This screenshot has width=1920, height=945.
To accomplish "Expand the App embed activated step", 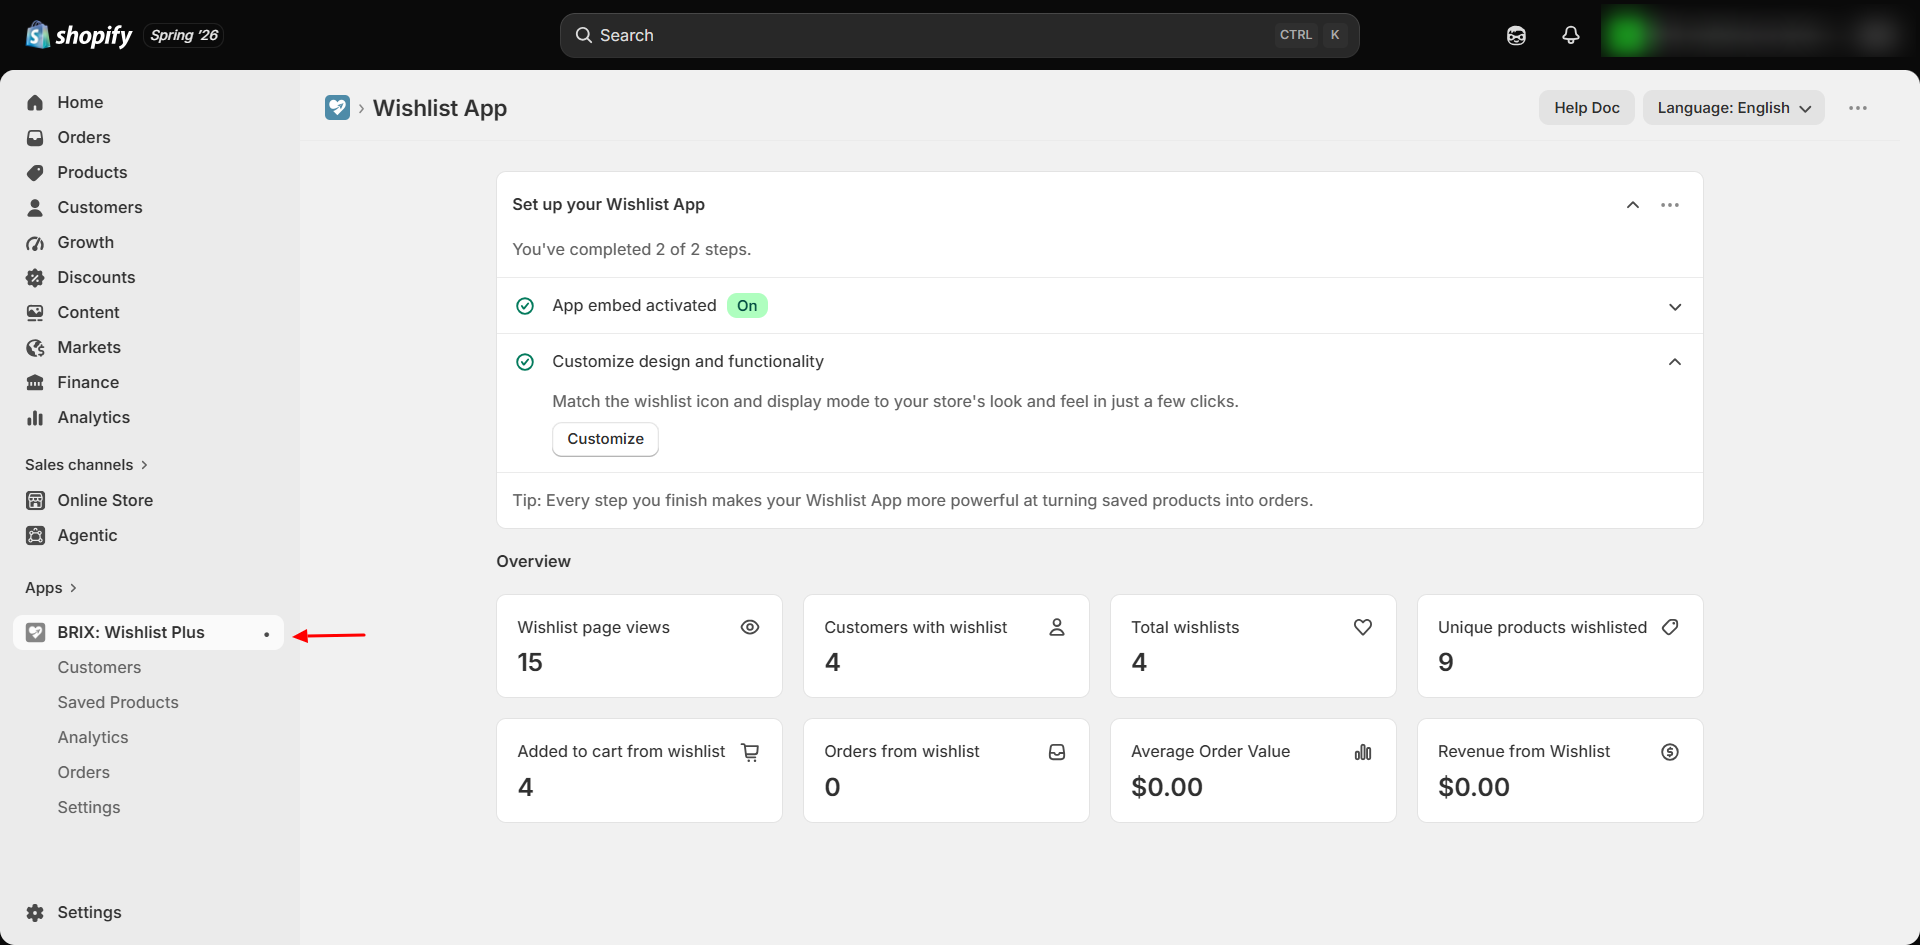I will tap(1675, 307).
